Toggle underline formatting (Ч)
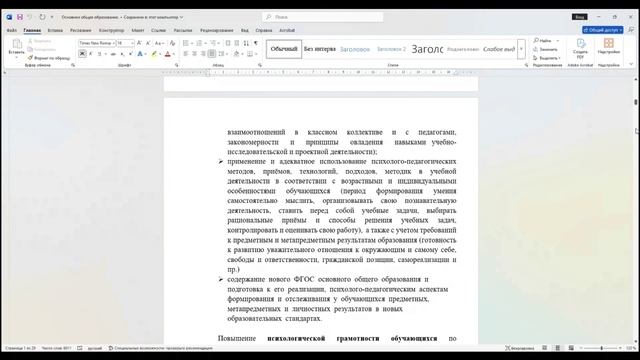Image resolution: width=640 pixels, height=360 pixels. [x=99, y=54]
